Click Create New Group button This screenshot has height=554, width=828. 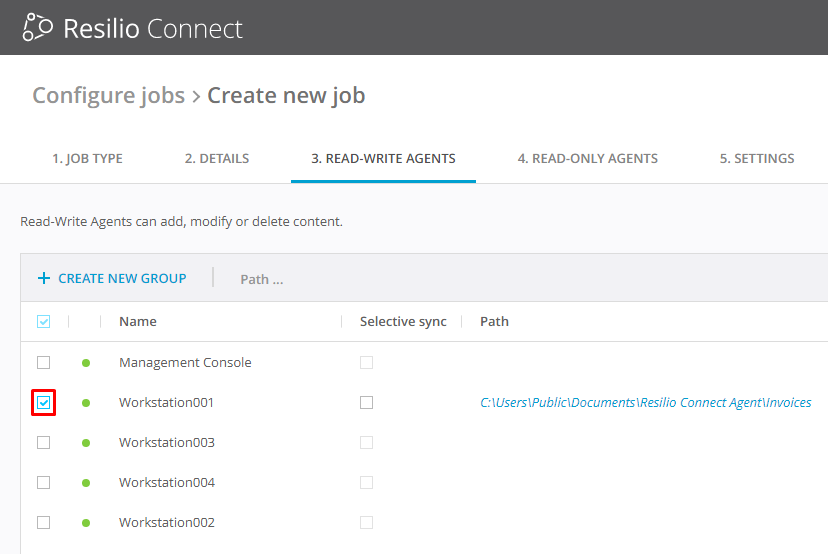[x=122, y=278]
